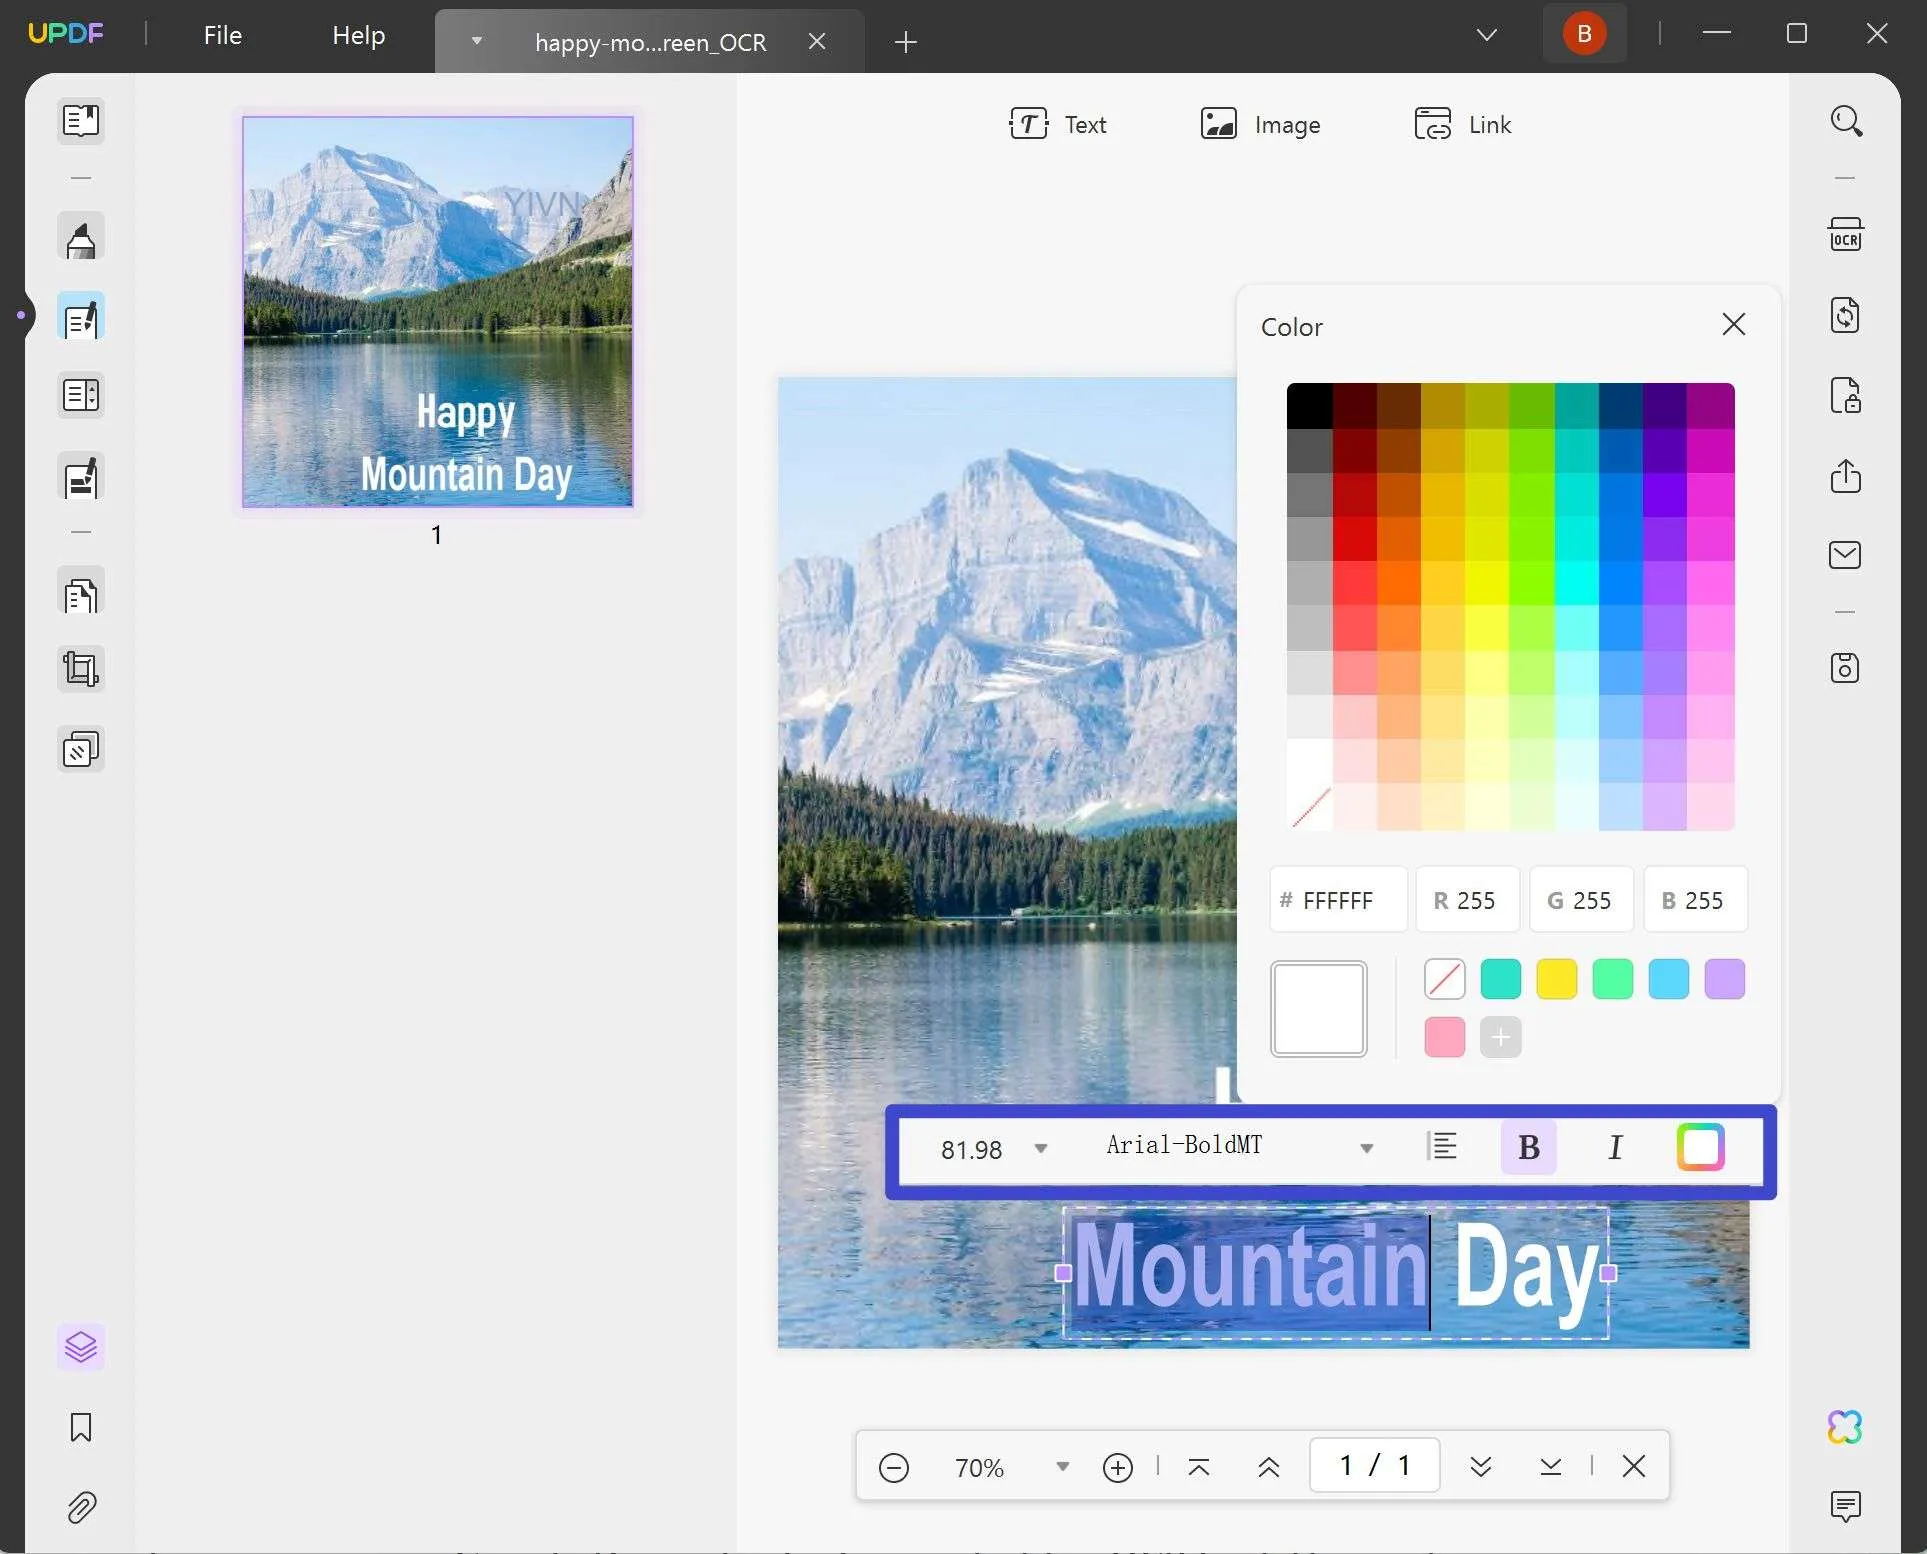Click the plus button to add custom color
Image resolution: width=1927 pixels, height=1554 pixels.
pyautogui.click(x=1500, y=1035)
